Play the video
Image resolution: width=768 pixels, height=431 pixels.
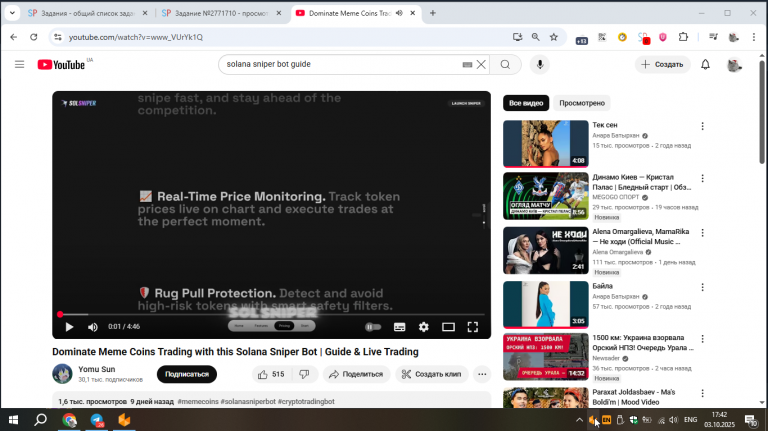[69, 327]
